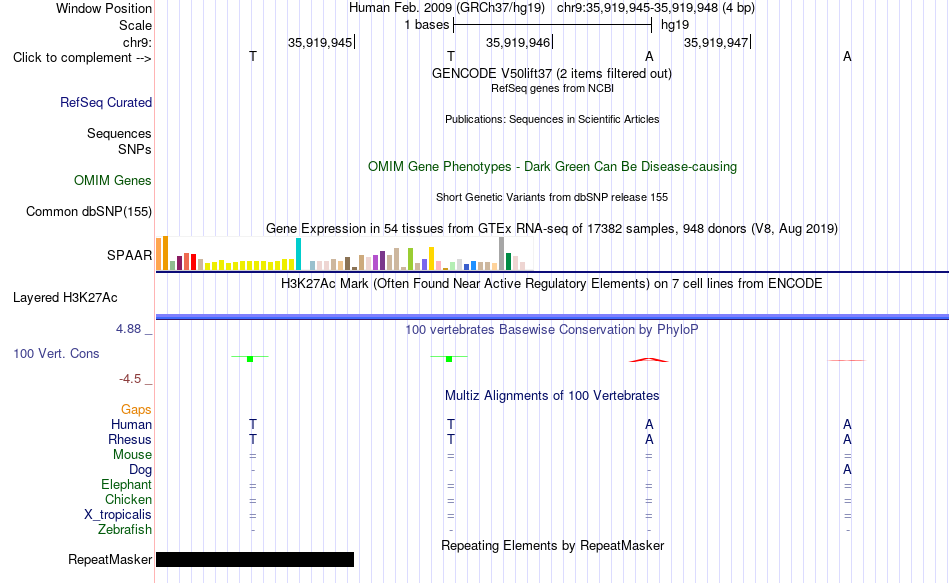This screenshot has width=950, height=583.
Task: Click the PhyloP Basewise Conservation track title
Action: click(552, 330)
